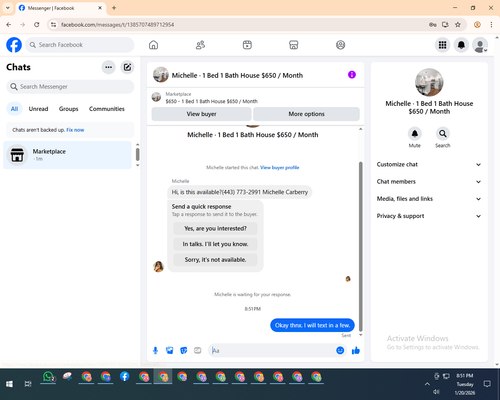Click the Fix now backup link
This screenshot has height=400, width=500.
[75, 130]
